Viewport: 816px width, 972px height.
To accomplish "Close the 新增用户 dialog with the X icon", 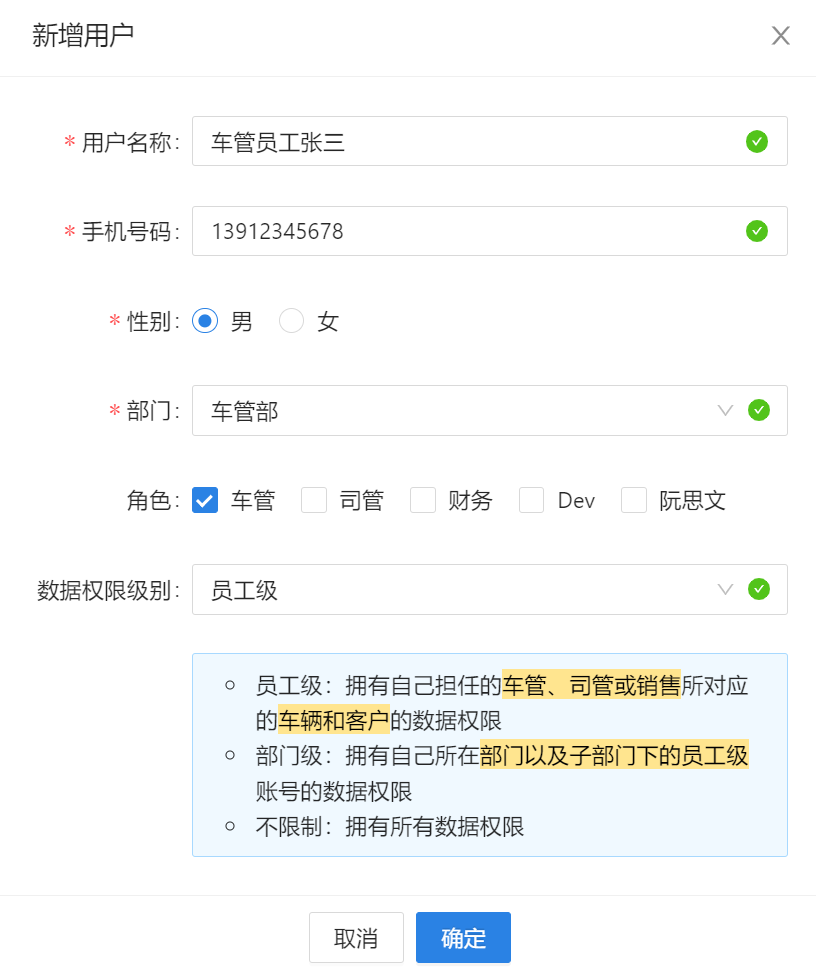I will (x=781, y=36).
